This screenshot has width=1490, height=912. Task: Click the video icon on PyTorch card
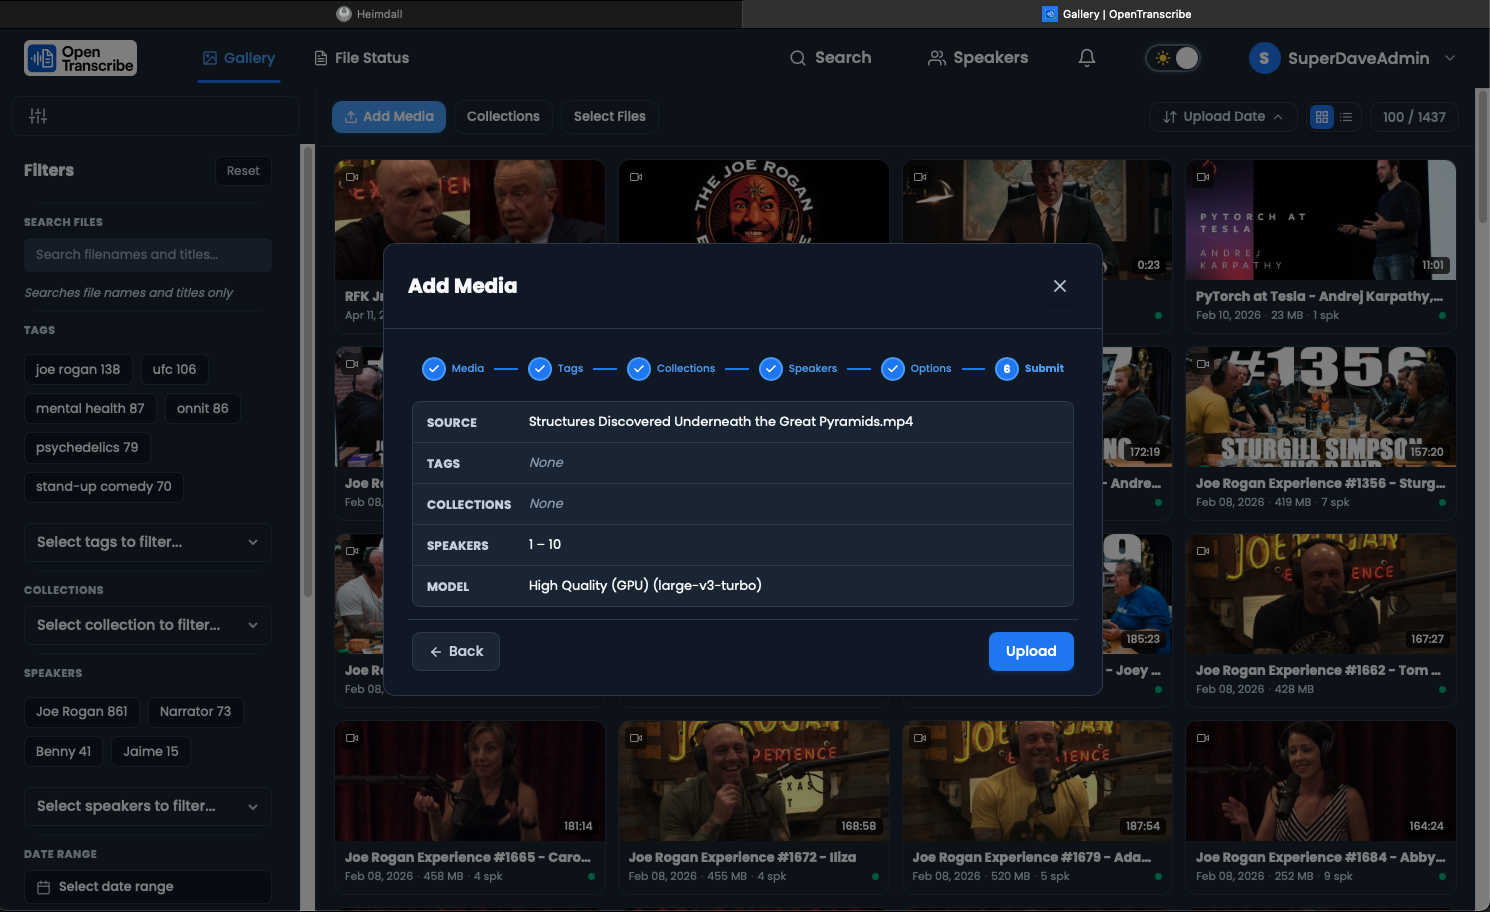coord(1203,177)
